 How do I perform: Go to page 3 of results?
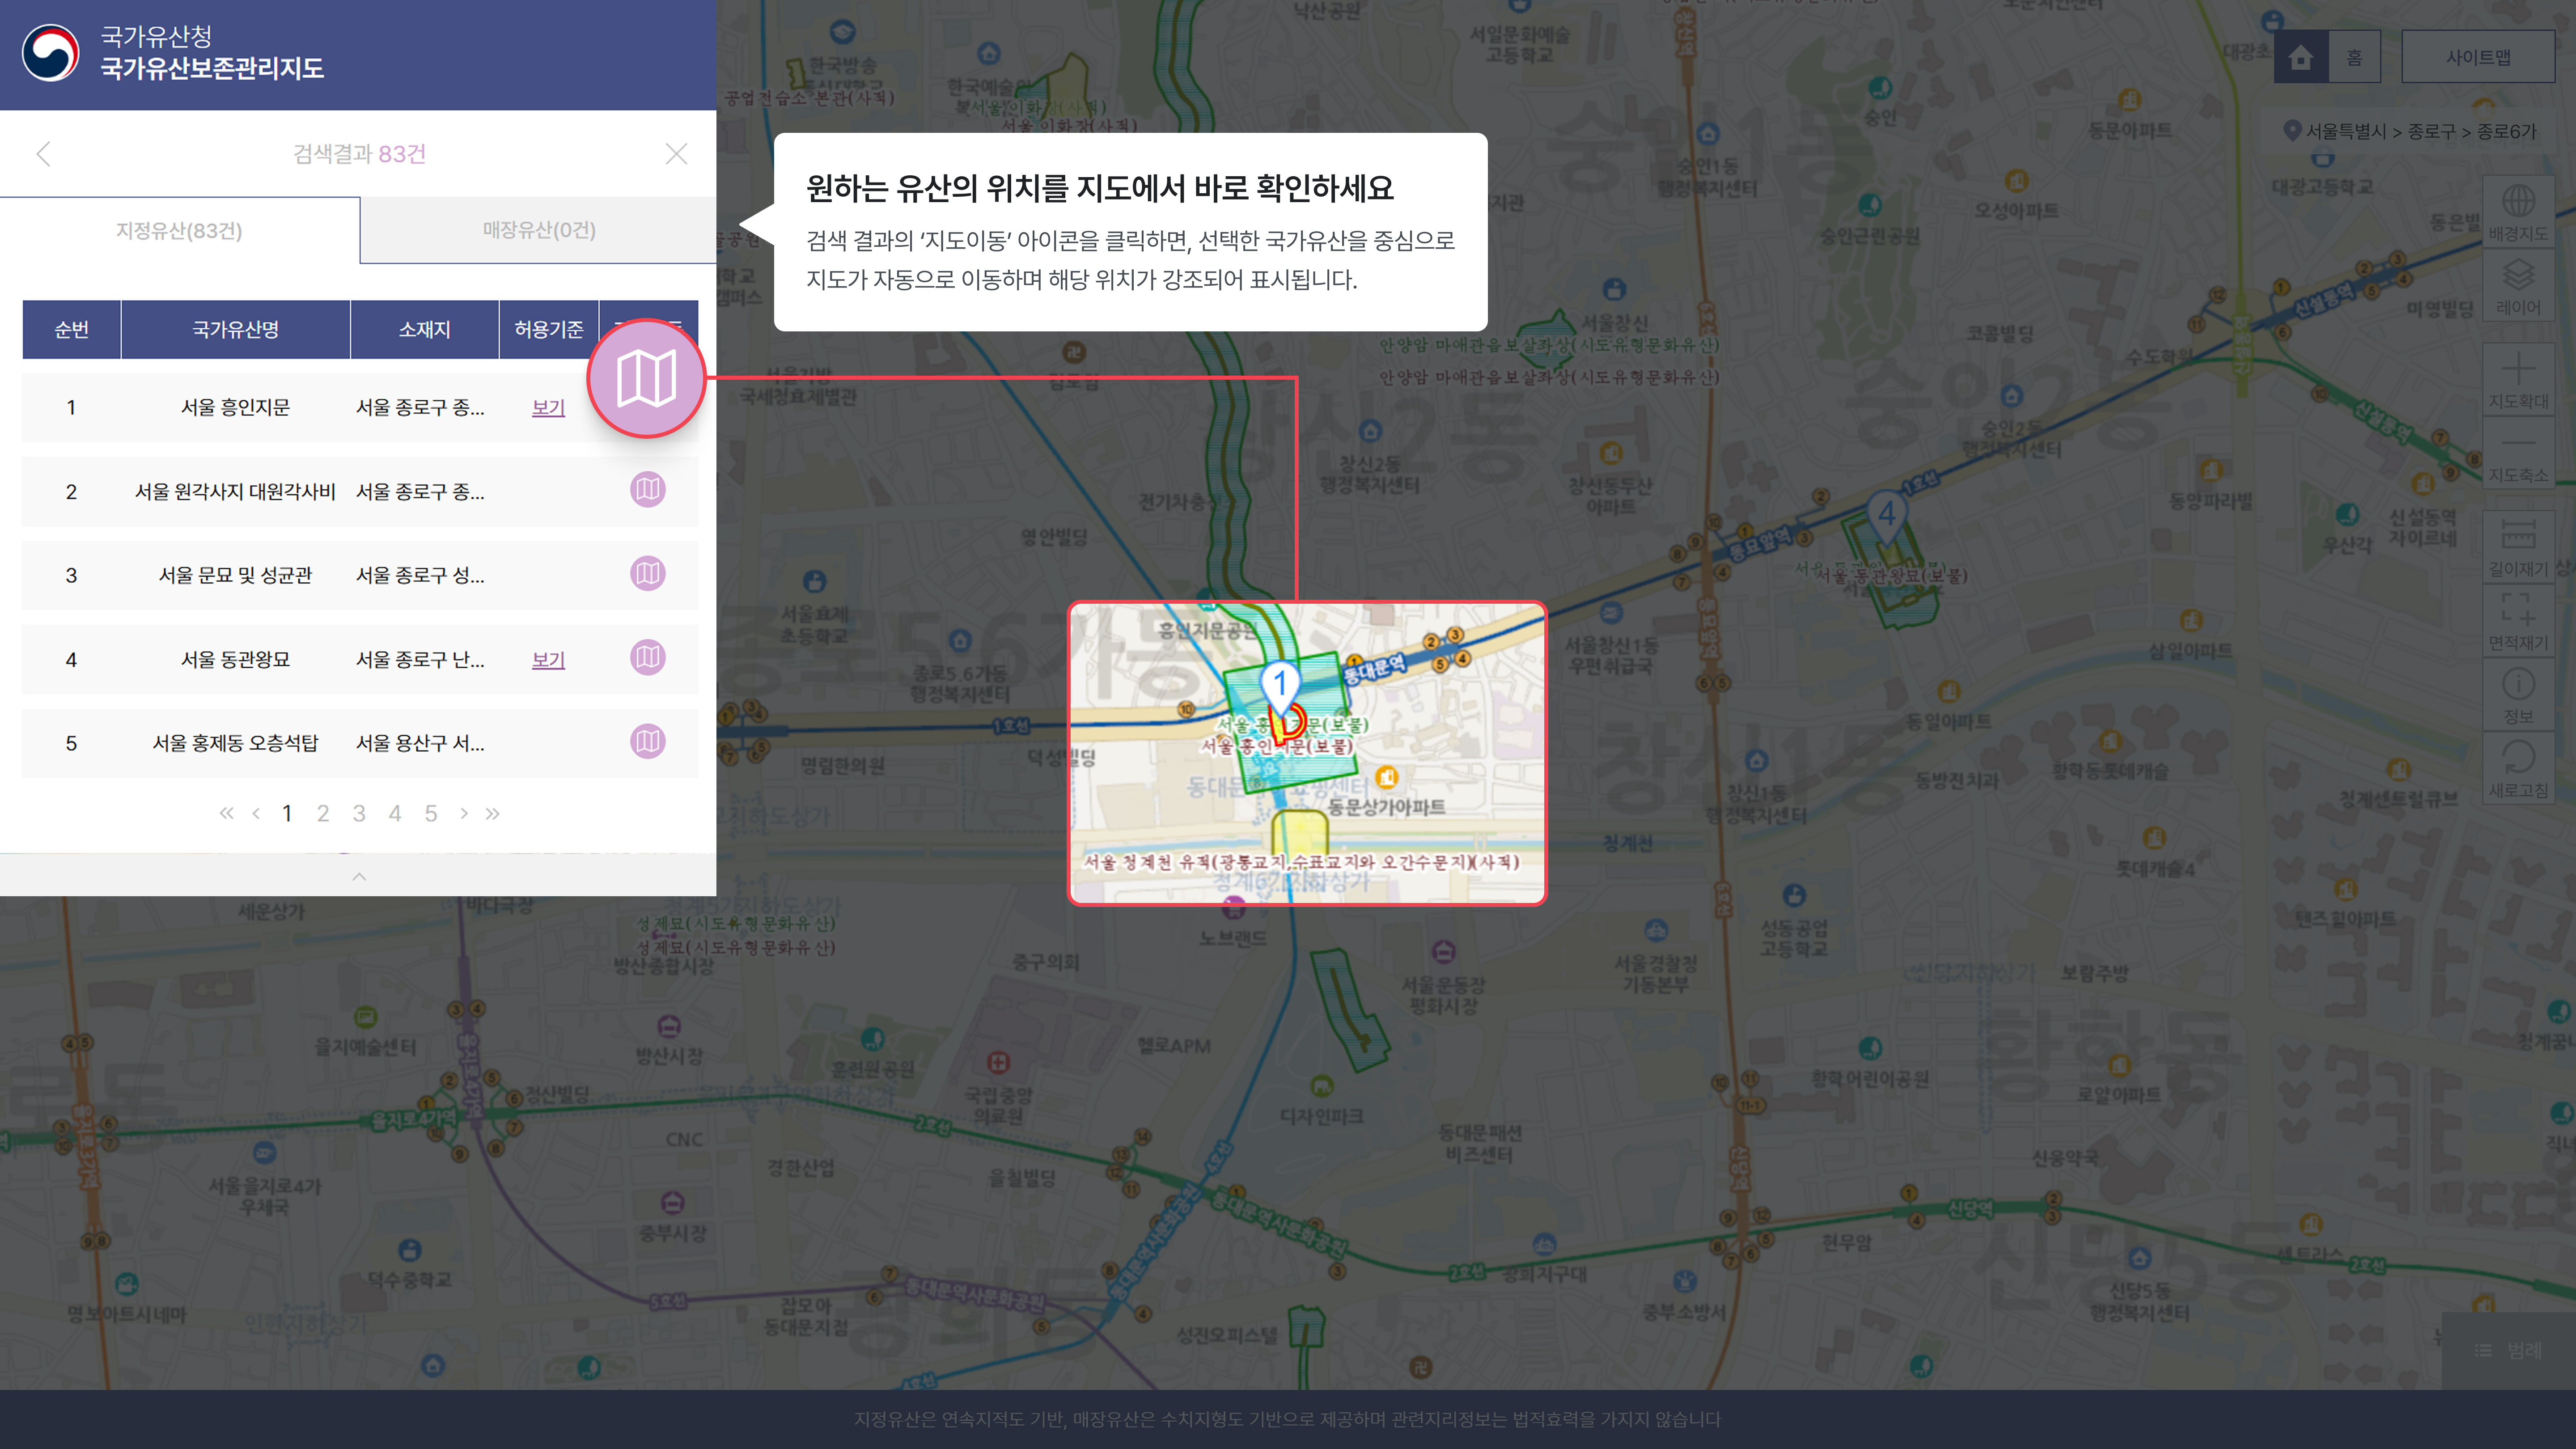(x=359, y=813)
